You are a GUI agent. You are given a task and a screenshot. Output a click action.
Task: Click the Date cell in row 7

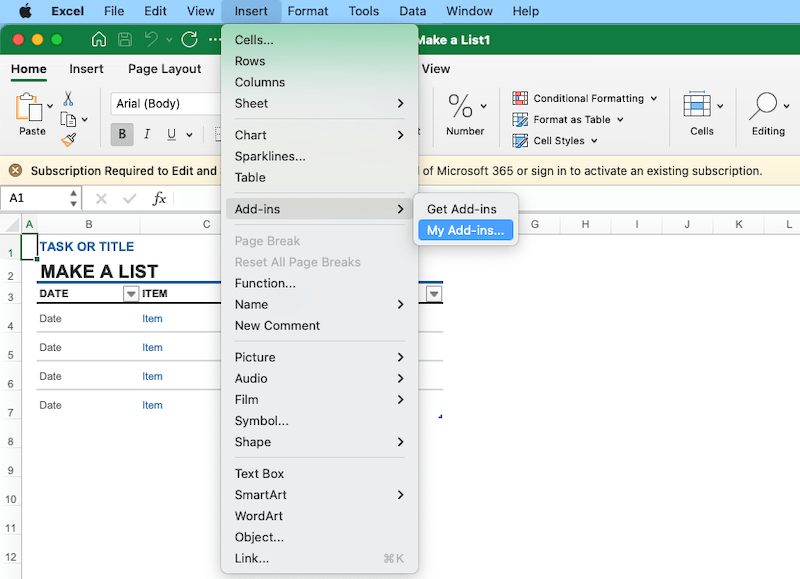pyautogui.click(x=51, y=405)
